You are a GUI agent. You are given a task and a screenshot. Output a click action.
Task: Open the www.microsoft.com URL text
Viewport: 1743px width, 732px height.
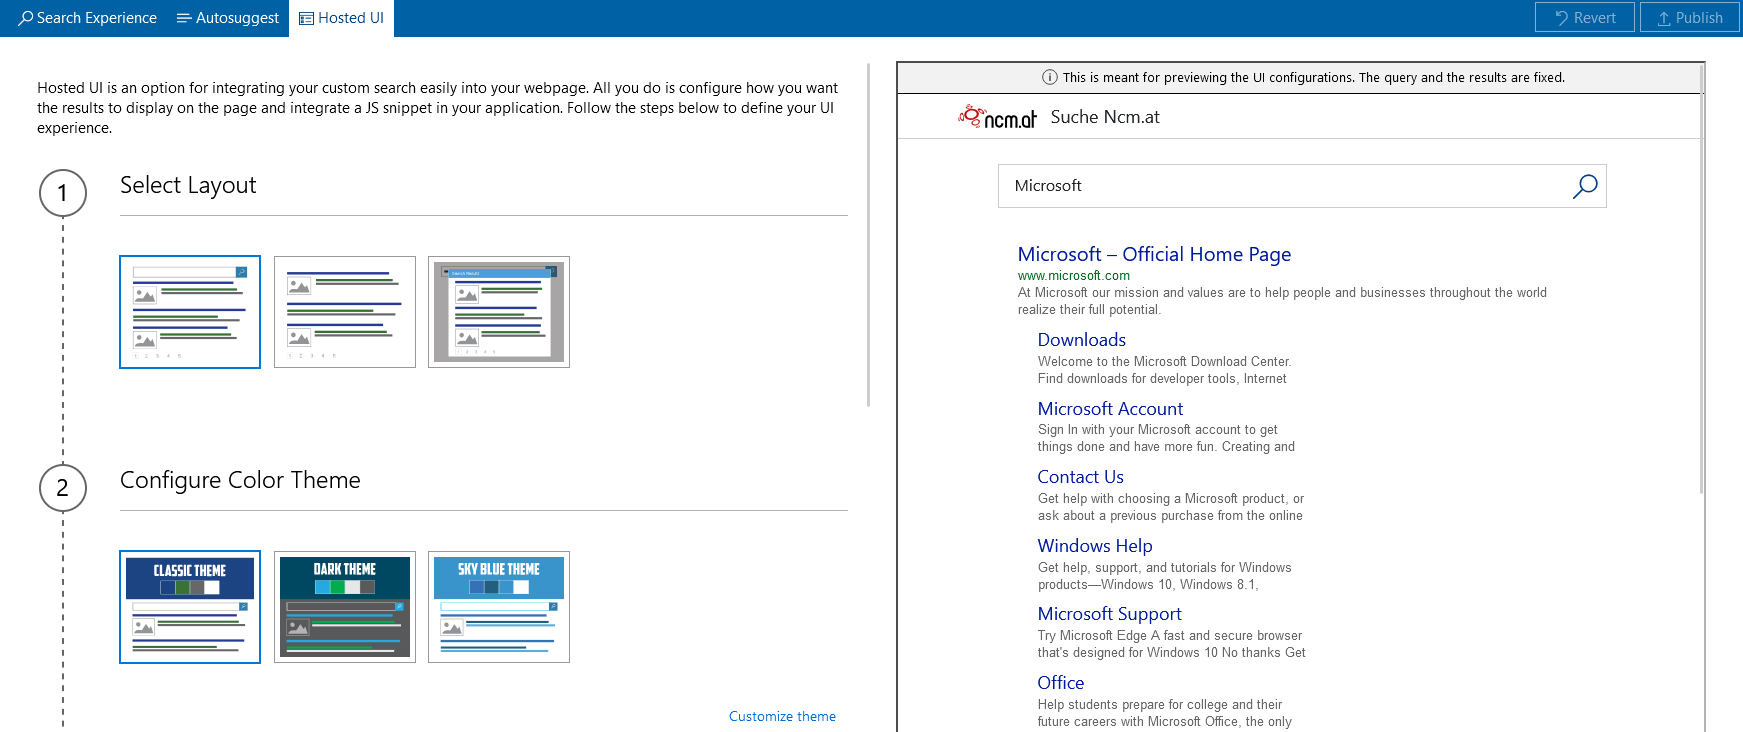coord(1073,276)
